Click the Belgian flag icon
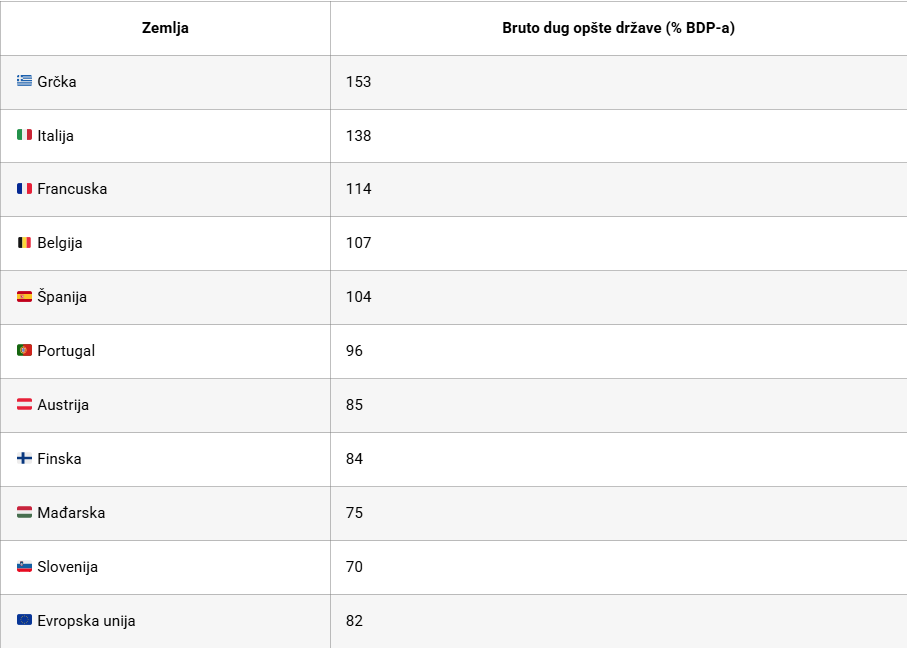The image size is (907, 648). (24, 243)
